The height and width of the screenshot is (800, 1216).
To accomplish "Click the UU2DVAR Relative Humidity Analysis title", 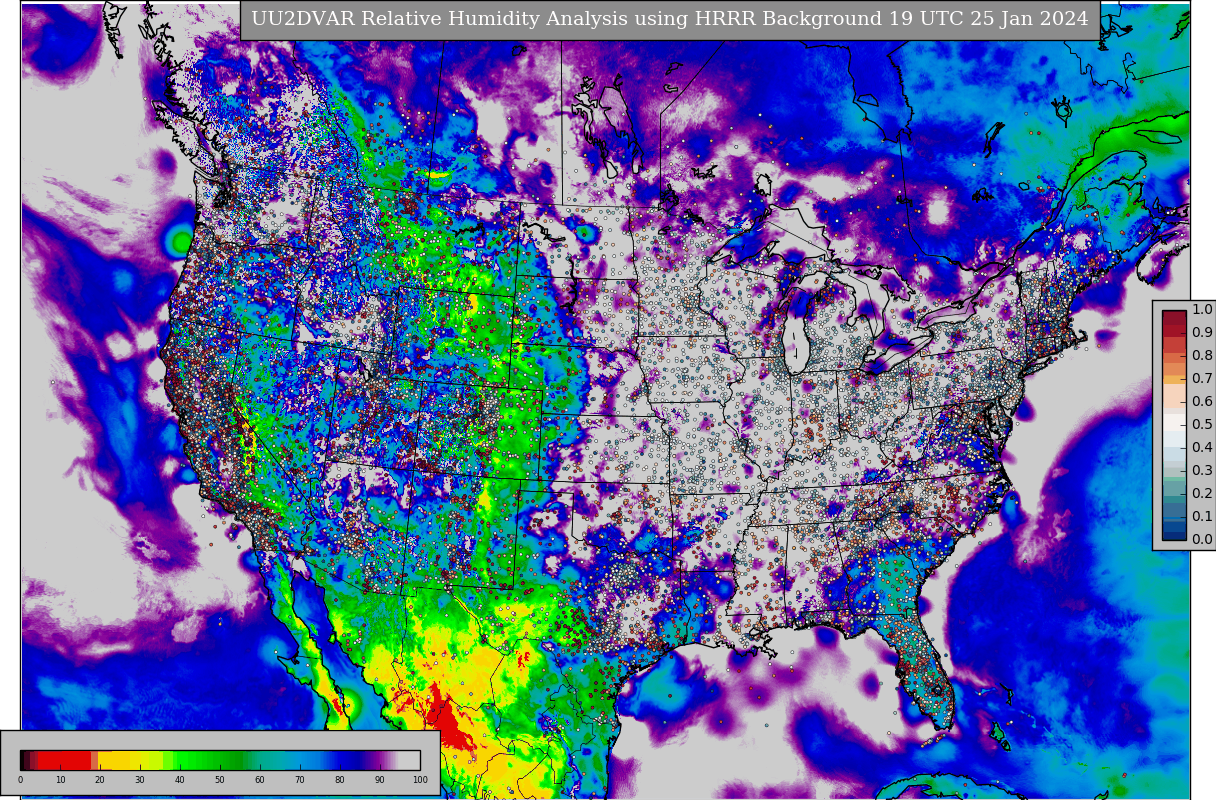I will pos(670,19).
